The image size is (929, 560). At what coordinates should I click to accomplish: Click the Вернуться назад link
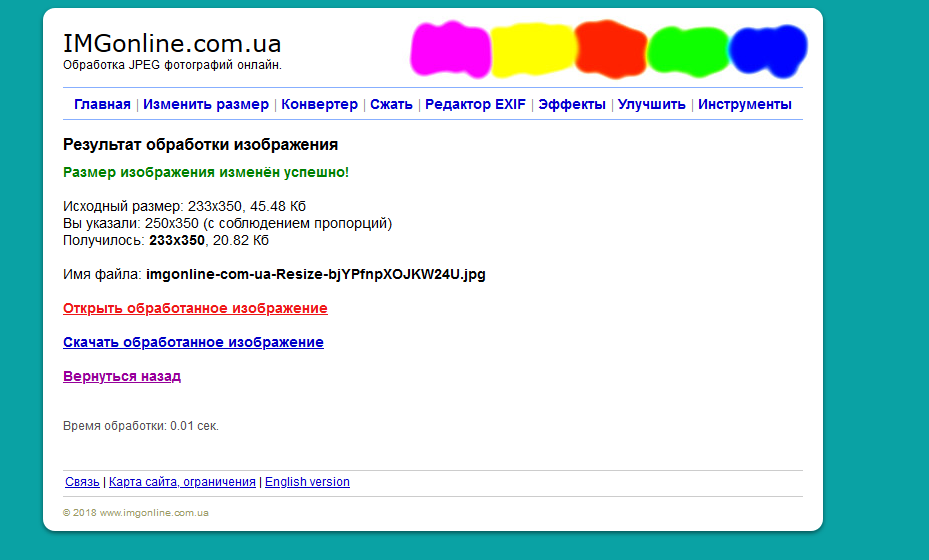[121, 376]
